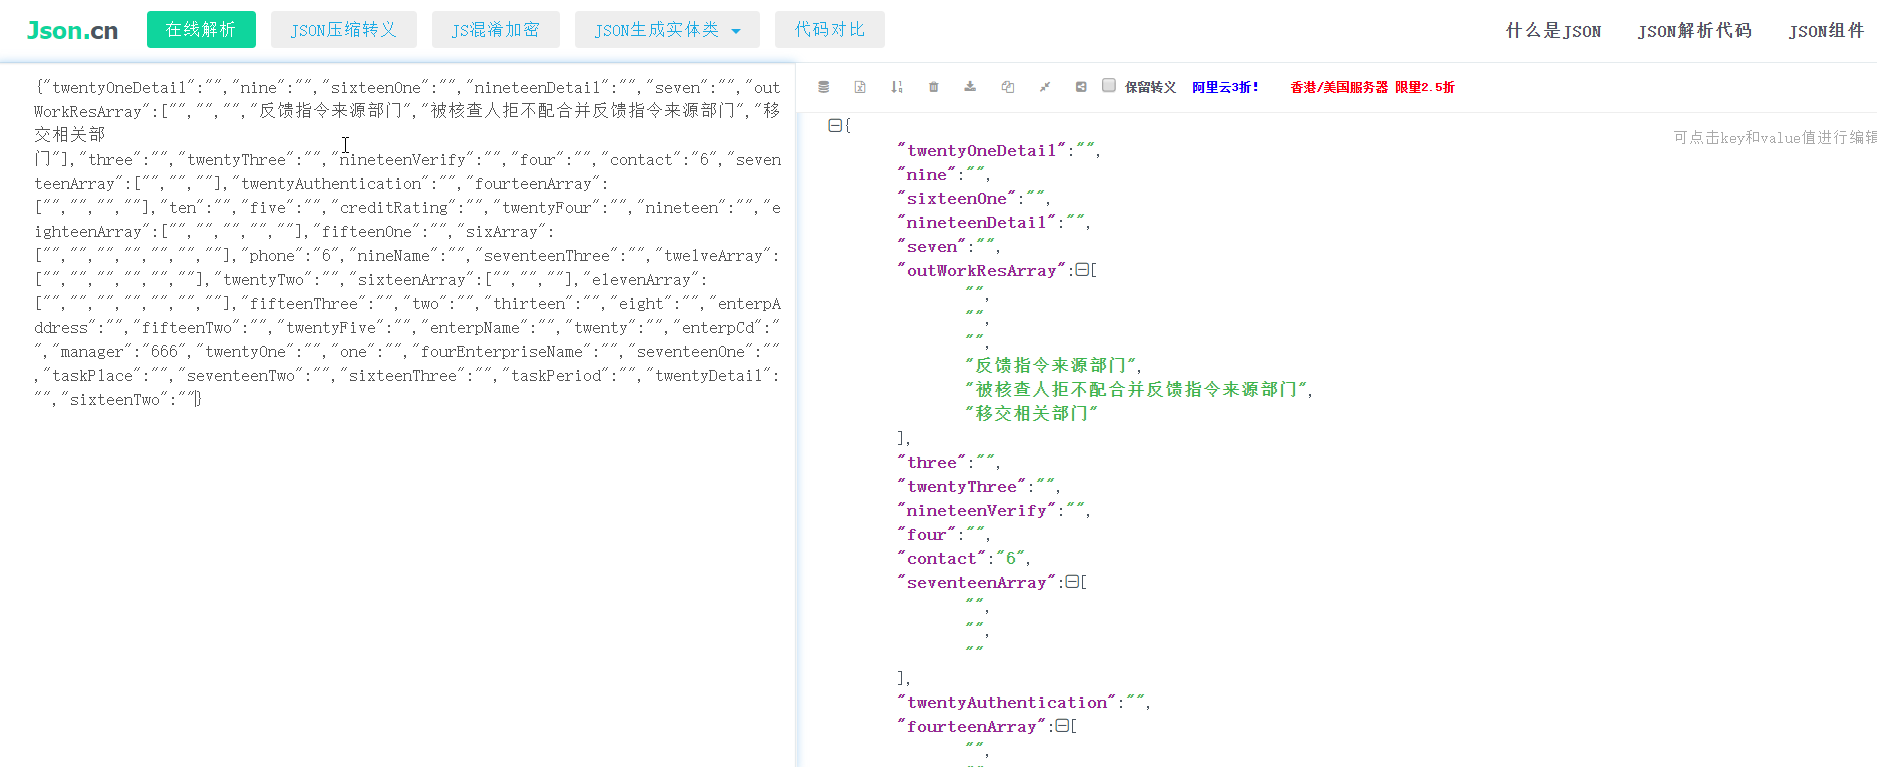Click the download JSON icon
Image resolution: width=1877 pixels, height=767 pixels.
(x=970, y=87)
